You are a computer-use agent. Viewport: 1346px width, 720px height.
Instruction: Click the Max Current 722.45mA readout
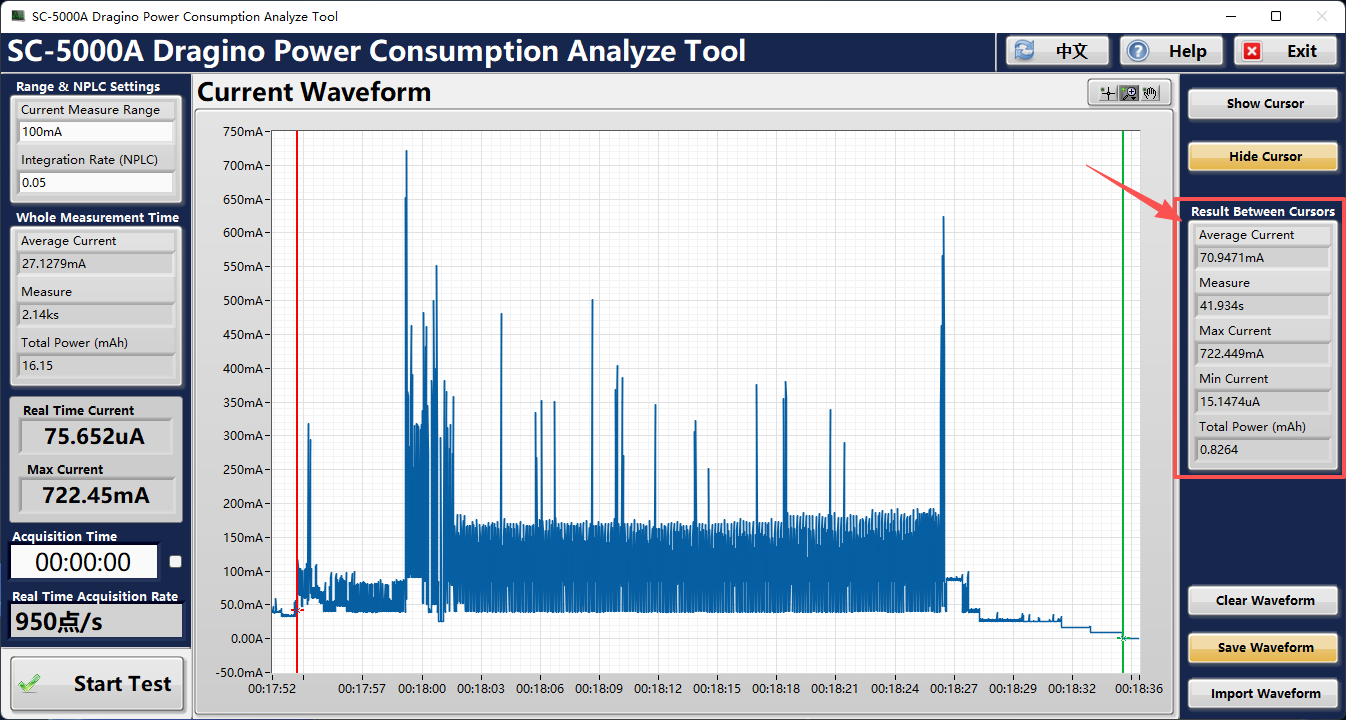tap(96, 495)
